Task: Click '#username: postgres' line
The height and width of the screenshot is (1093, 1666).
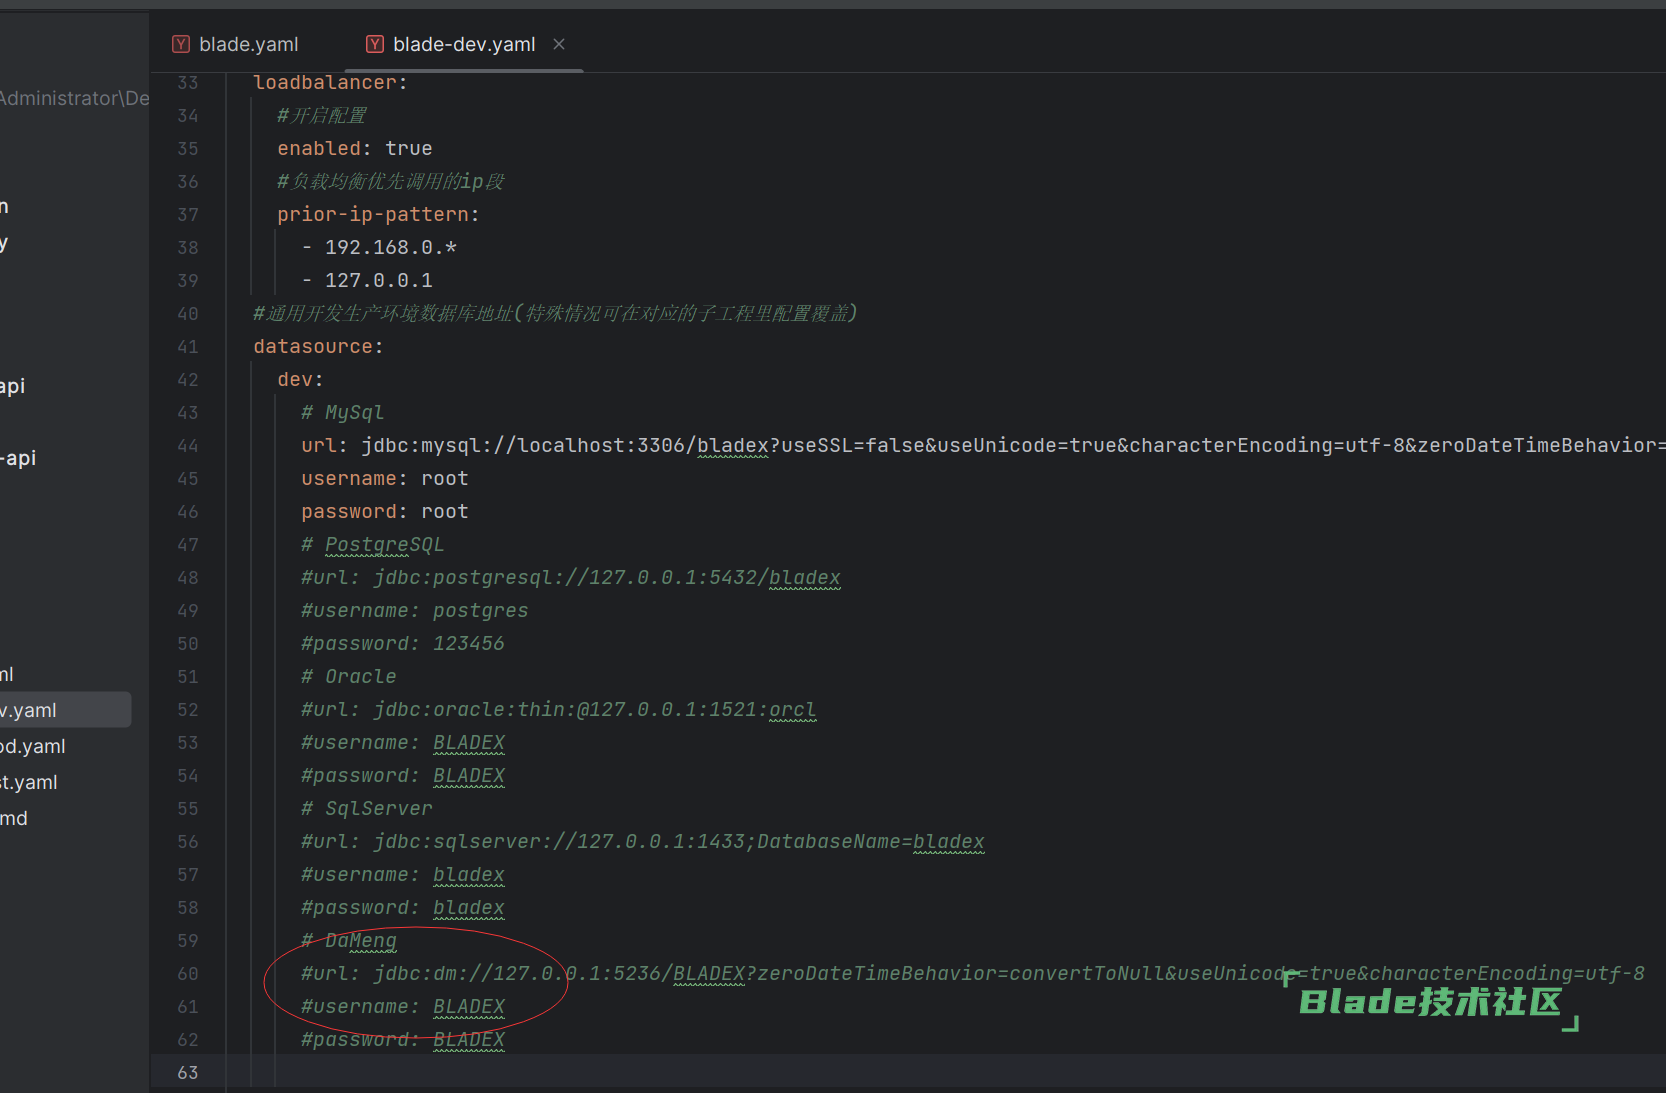Action: (415, 610)
